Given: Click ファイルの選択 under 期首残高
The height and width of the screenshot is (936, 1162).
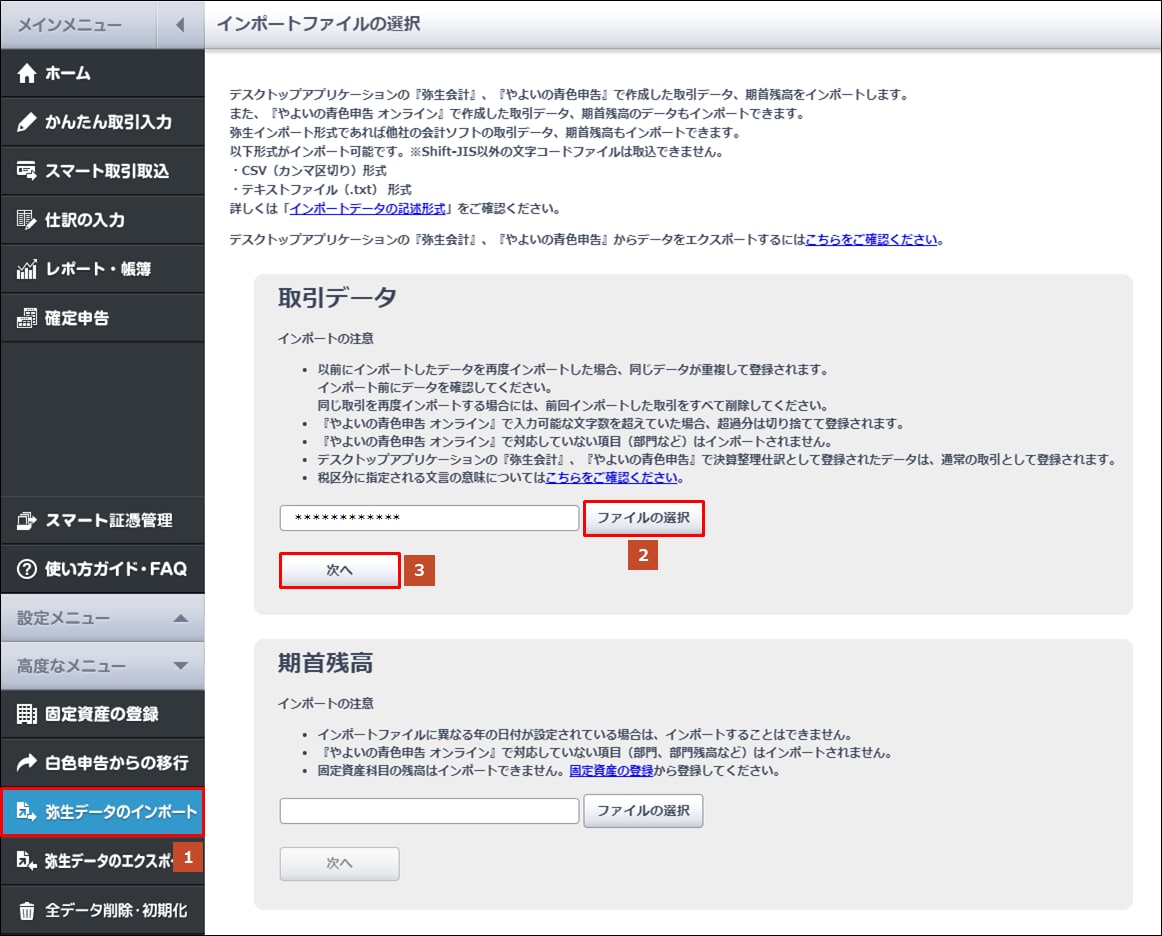Looking at the screenshot, I should pyautogui.click(x=643, y=811).
